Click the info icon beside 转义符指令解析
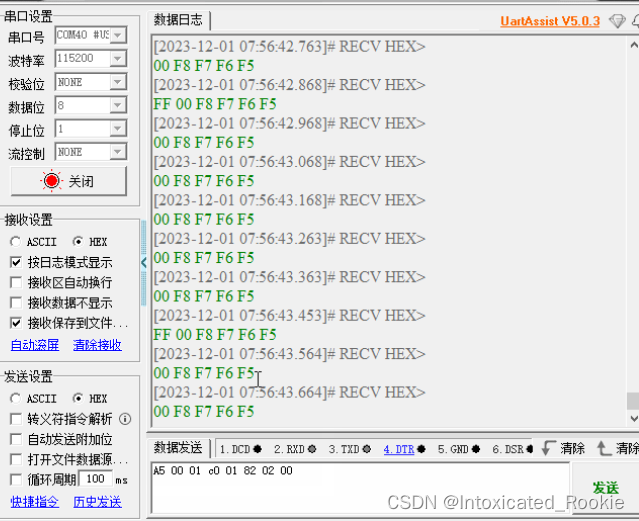Image resolution: width=639 pixels, height=521 pixels. (125, 419)
